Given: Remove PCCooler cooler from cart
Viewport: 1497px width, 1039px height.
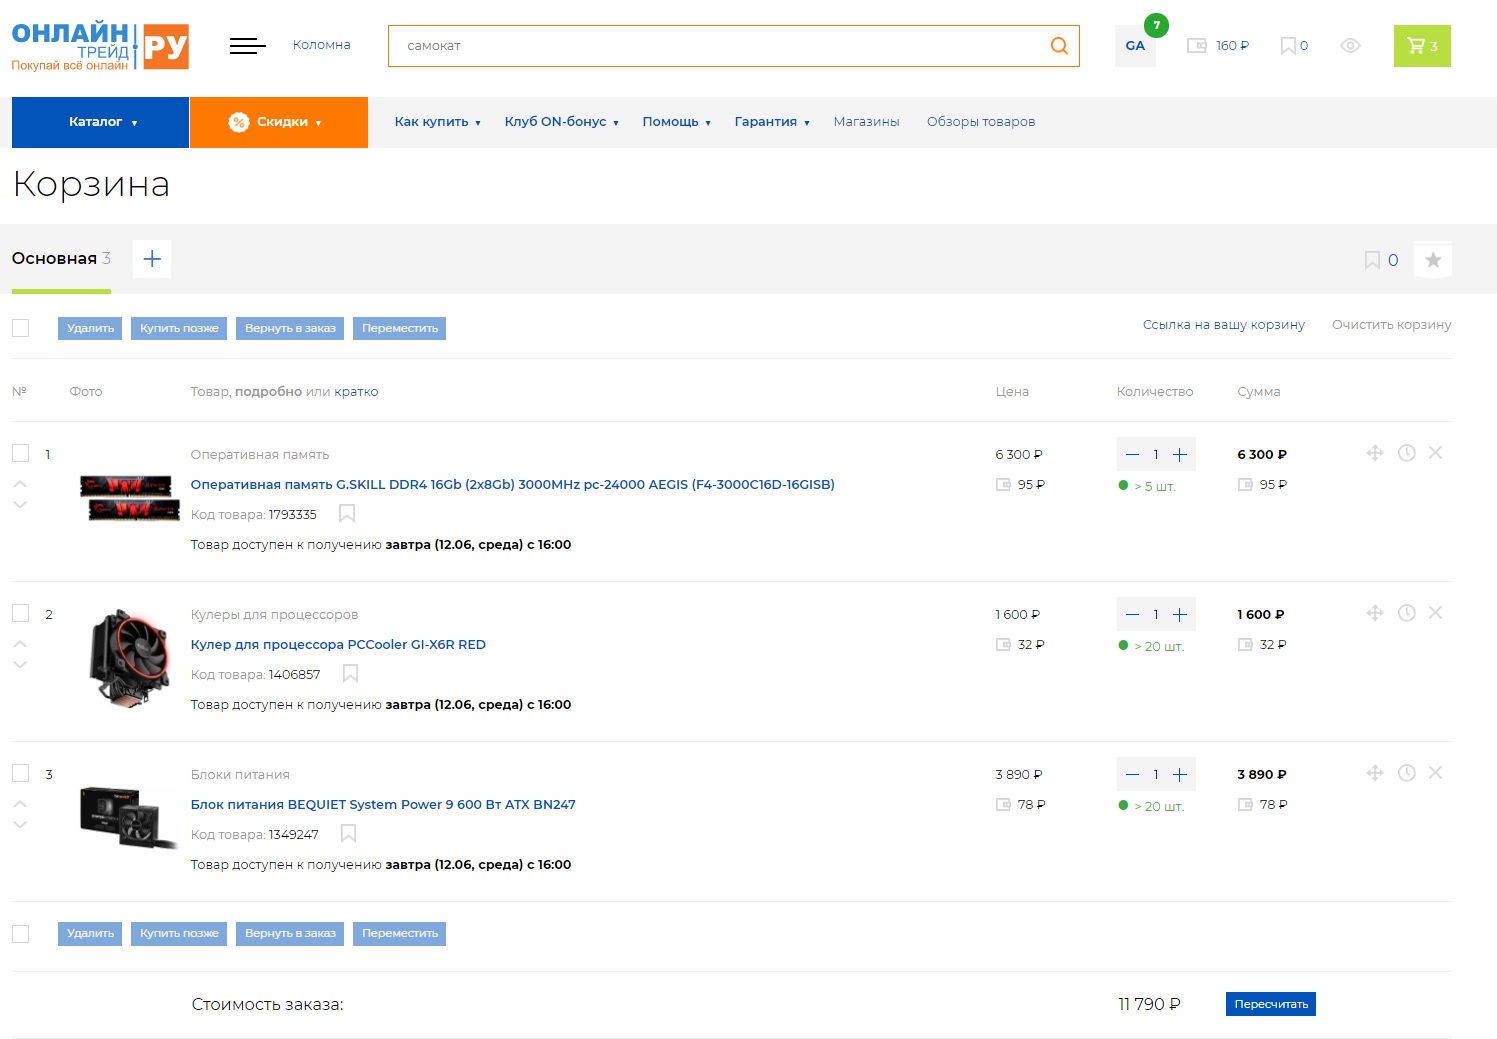Looking at the screenshot, I should [1435, 613].
